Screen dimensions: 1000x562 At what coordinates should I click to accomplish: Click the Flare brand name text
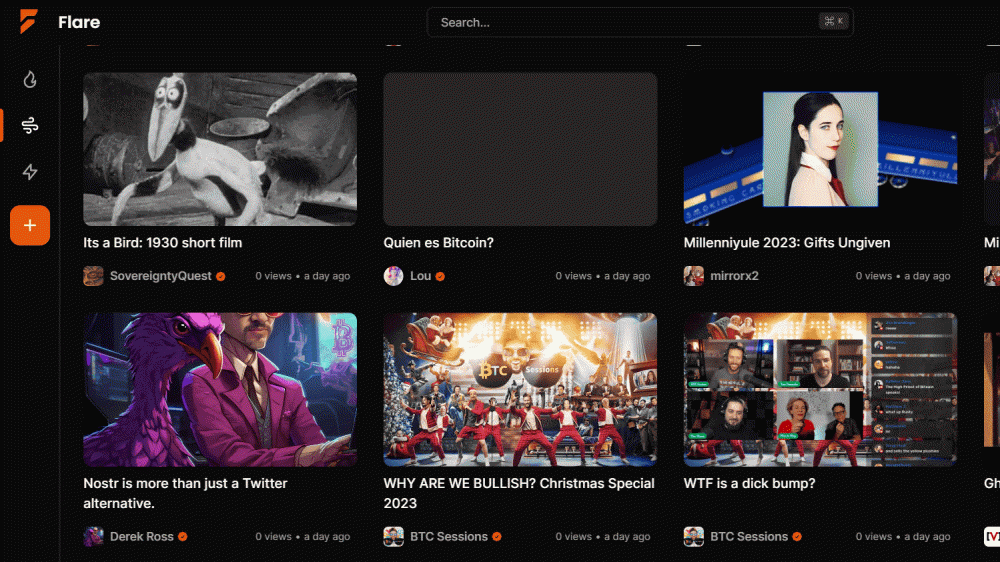(x=79, y=22)
